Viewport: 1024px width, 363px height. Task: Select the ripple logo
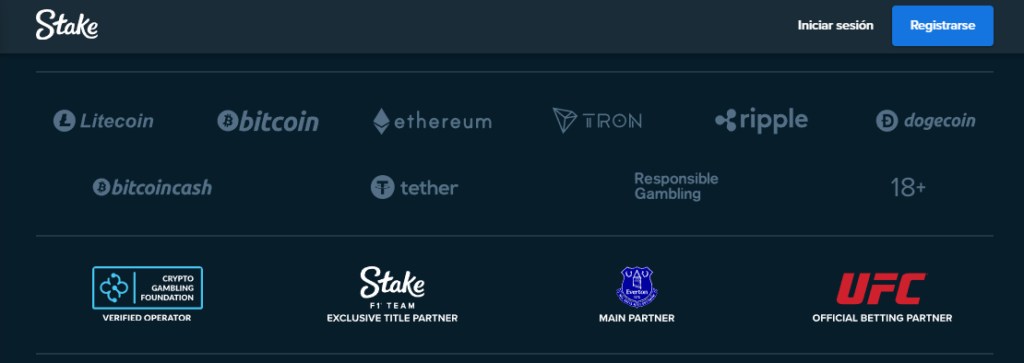coord(761,121)
